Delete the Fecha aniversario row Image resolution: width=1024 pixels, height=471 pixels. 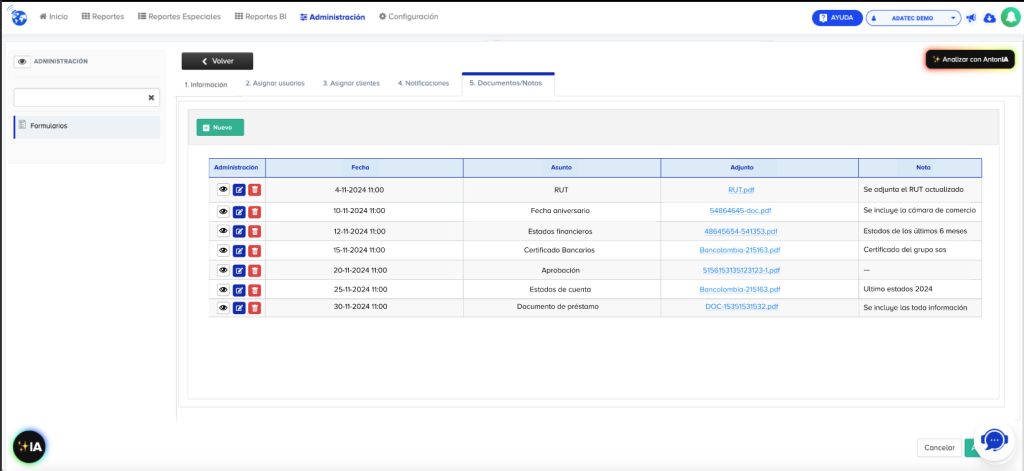pyautogui.click(x=255, y=212)
